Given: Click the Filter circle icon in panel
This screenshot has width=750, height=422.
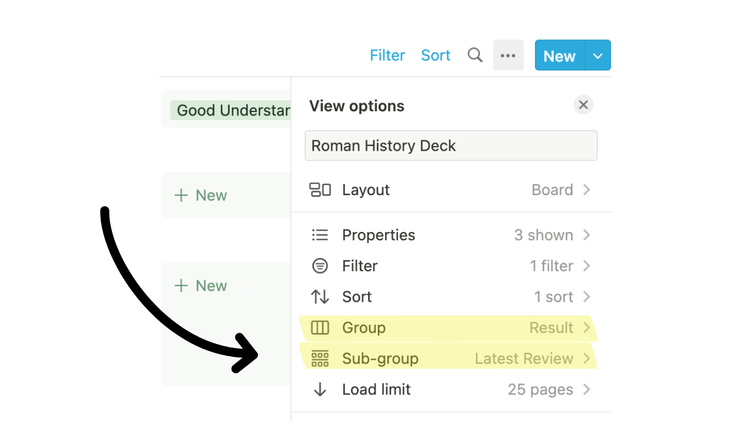Looking at the screenshot, I should [320, 266].
